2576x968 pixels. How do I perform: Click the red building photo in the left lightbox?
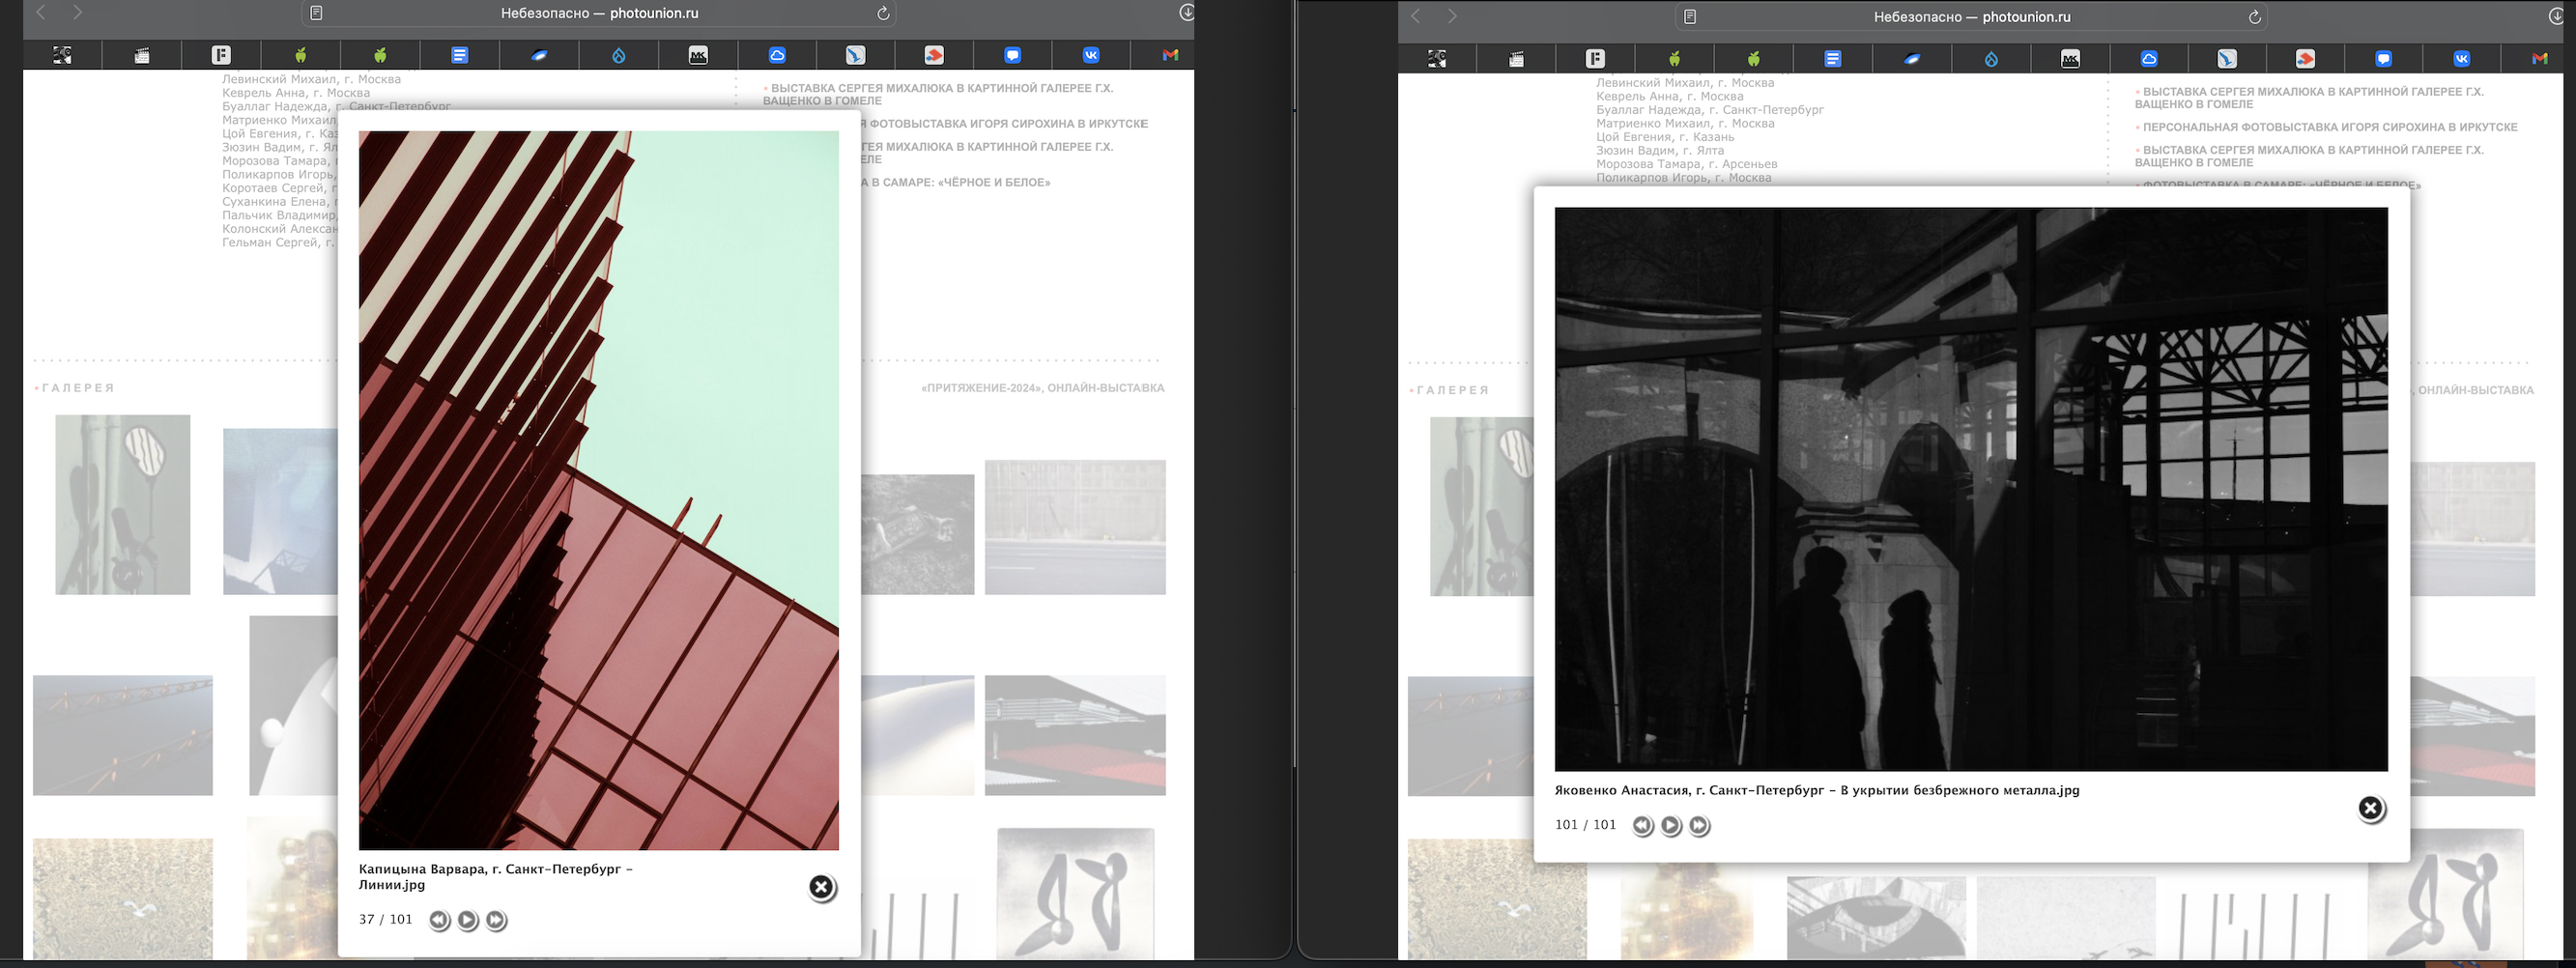point(599,490)
